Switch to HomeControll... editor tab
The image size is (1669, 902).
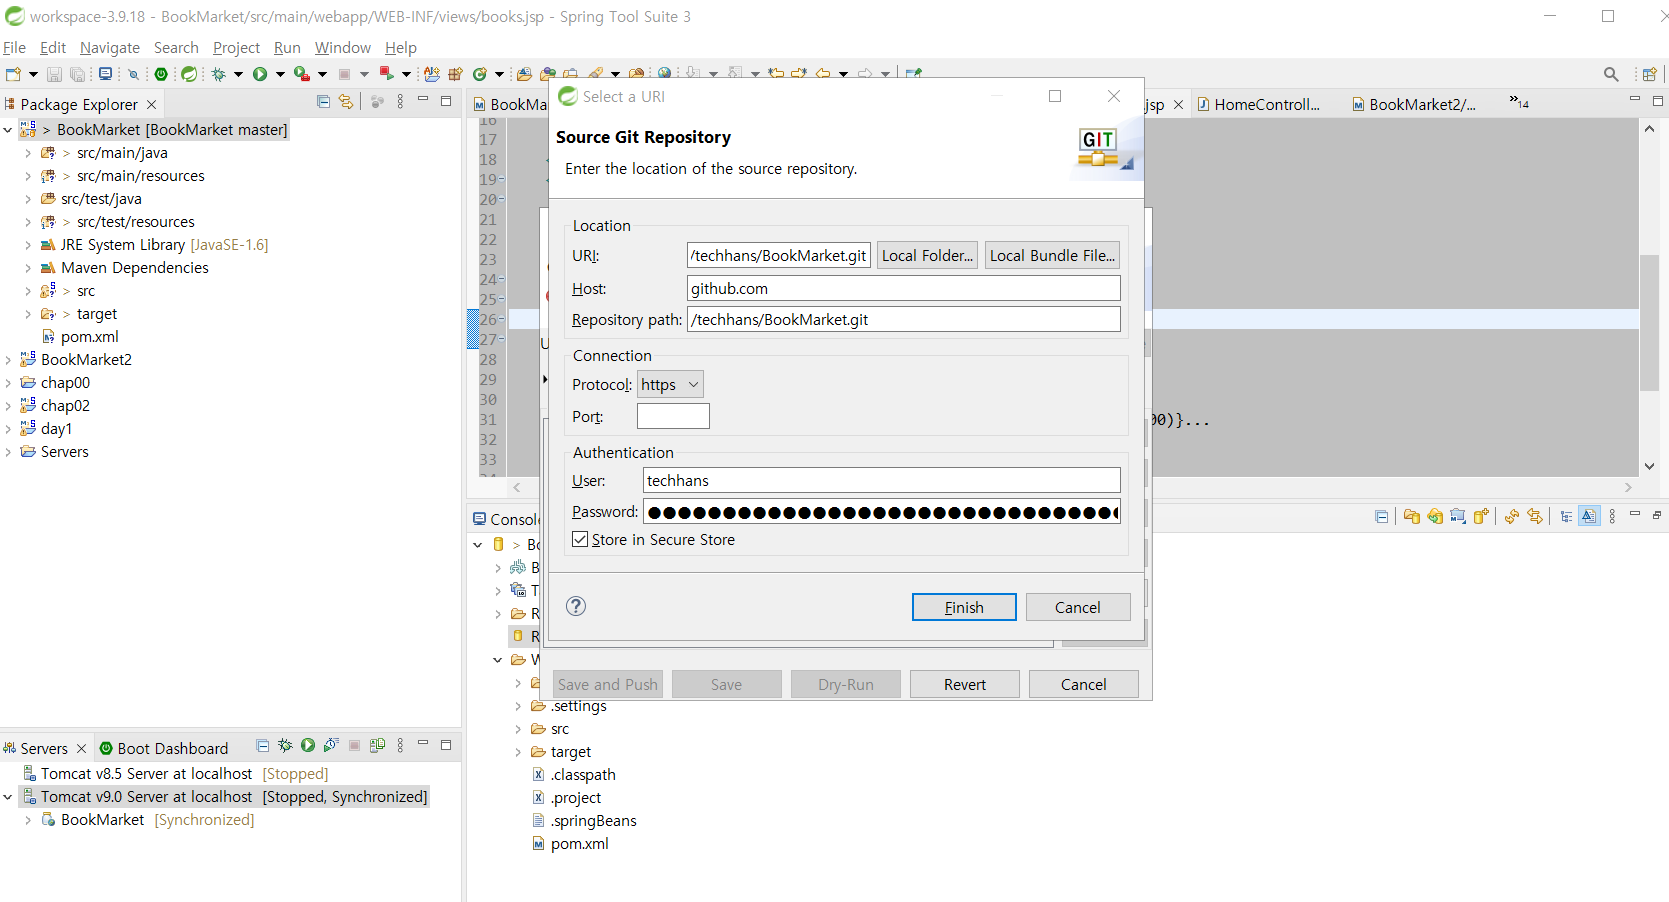coord(1258,104)
